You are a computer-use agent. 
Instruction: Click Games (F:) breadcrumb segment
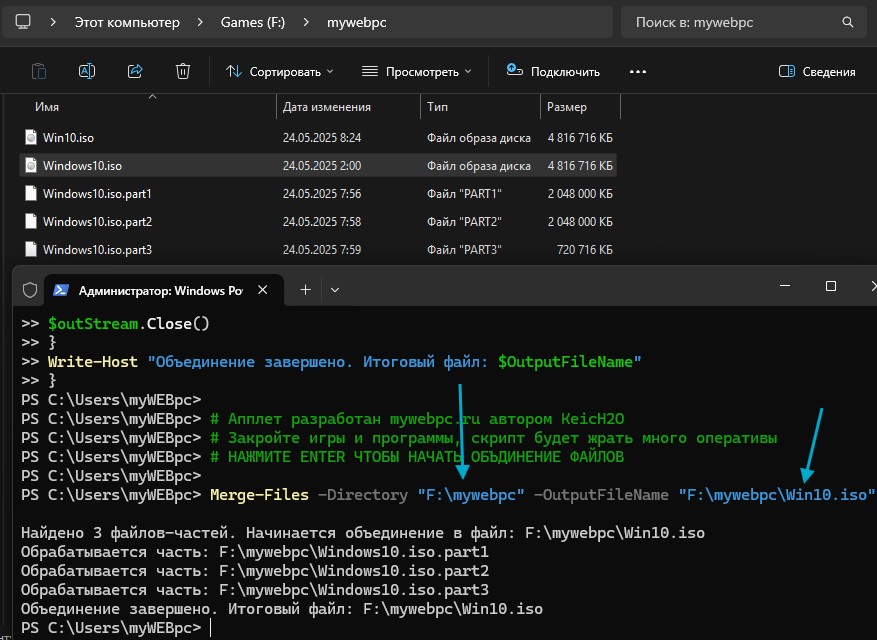coord(253,22)
